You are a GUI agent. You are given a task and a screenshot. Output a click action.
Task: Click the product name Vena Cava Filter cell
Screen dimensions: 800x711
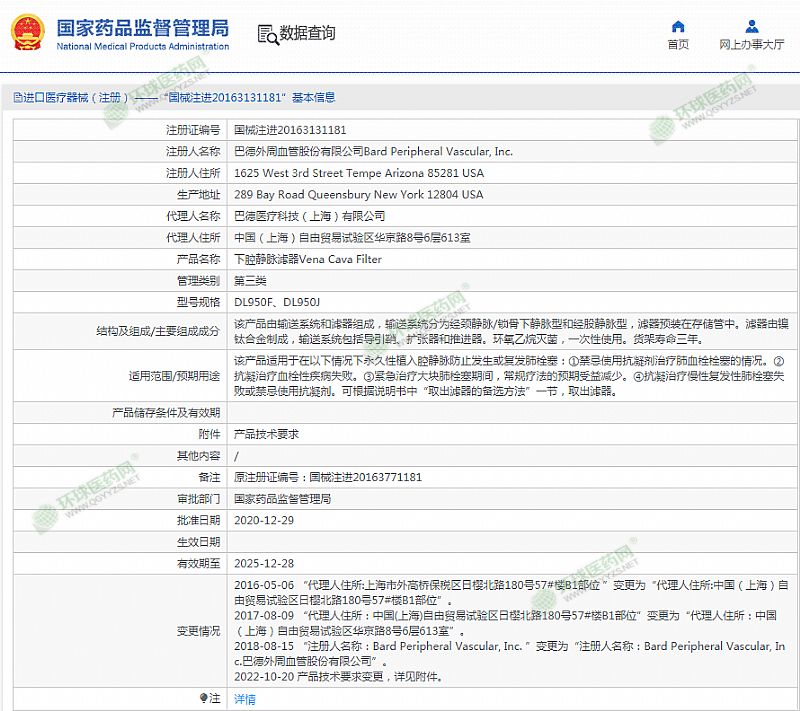click(x=307, y=259)
